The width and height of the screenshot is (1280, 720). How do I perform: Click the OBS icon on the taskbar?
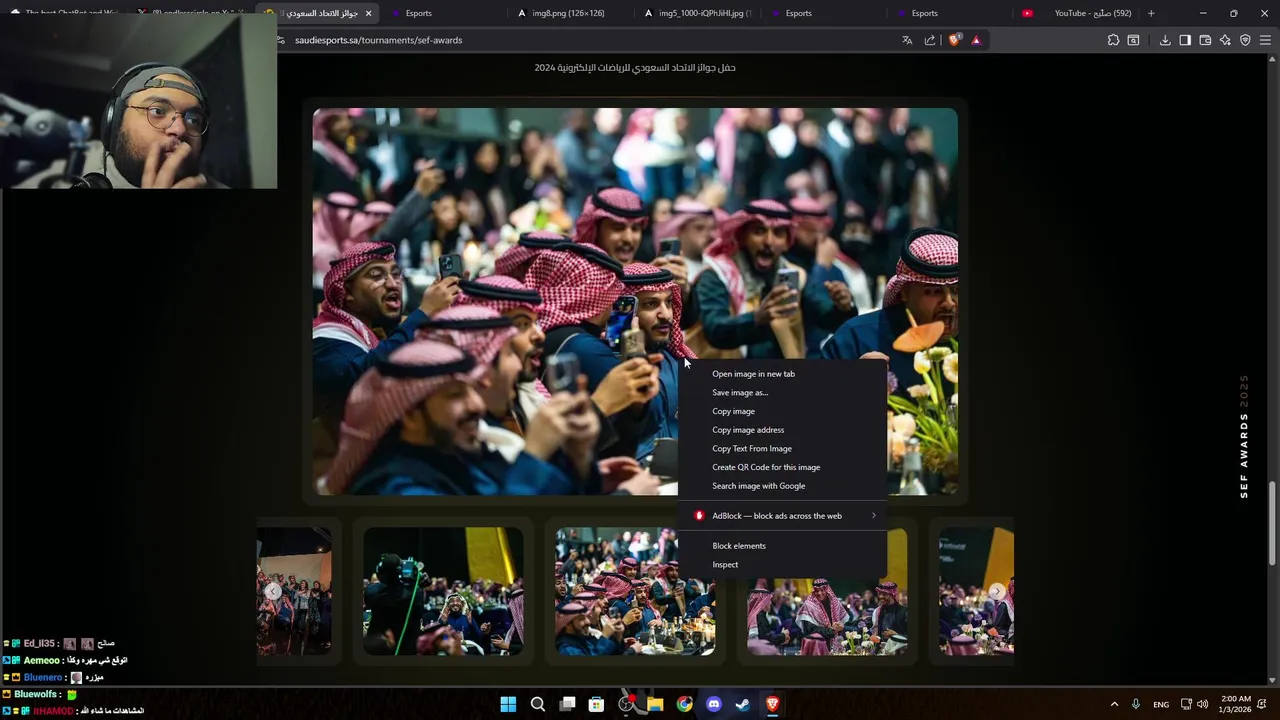[x=626, y=704]
